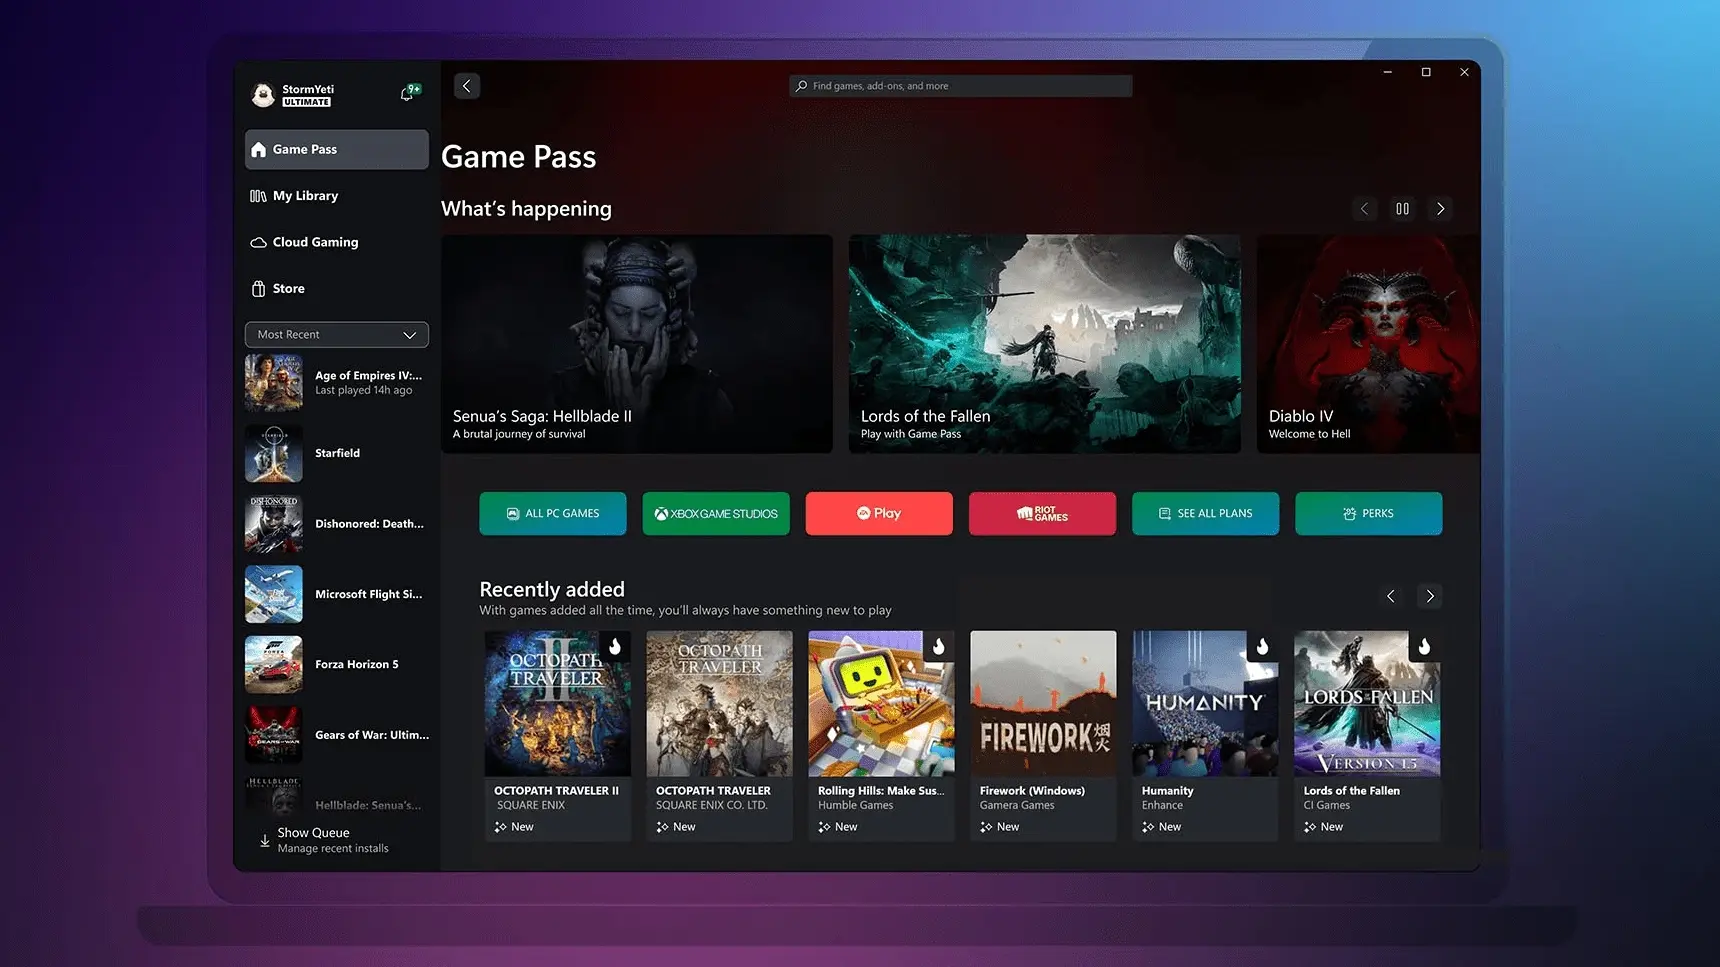This screenshot has width=1720, height=967.
Task: Click the flame icon on Humanity tile
Action: [x=1262, y=647]
